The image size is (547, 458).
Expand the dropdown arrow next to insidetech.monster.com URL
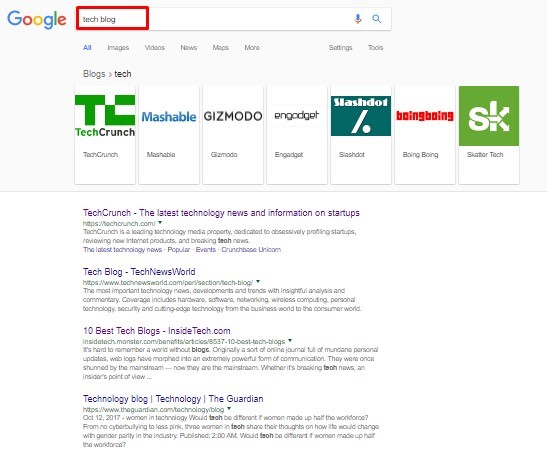point(290,340)
